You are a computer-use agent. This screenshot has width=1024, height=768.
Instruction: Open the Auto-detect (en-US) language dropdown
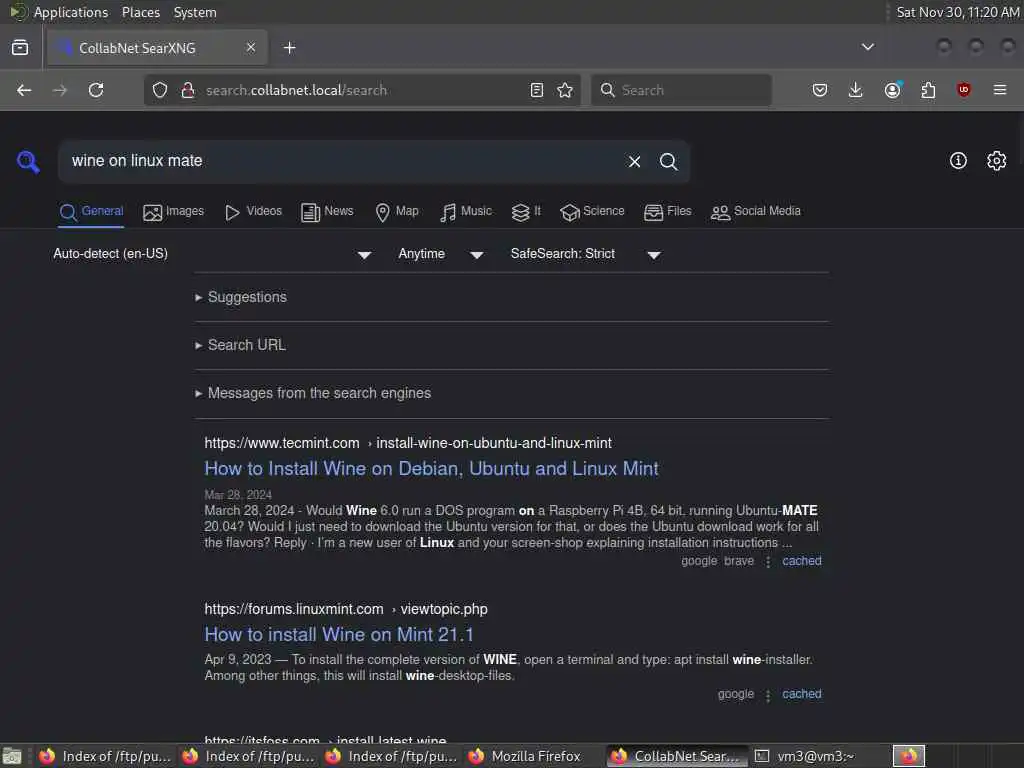213,254
